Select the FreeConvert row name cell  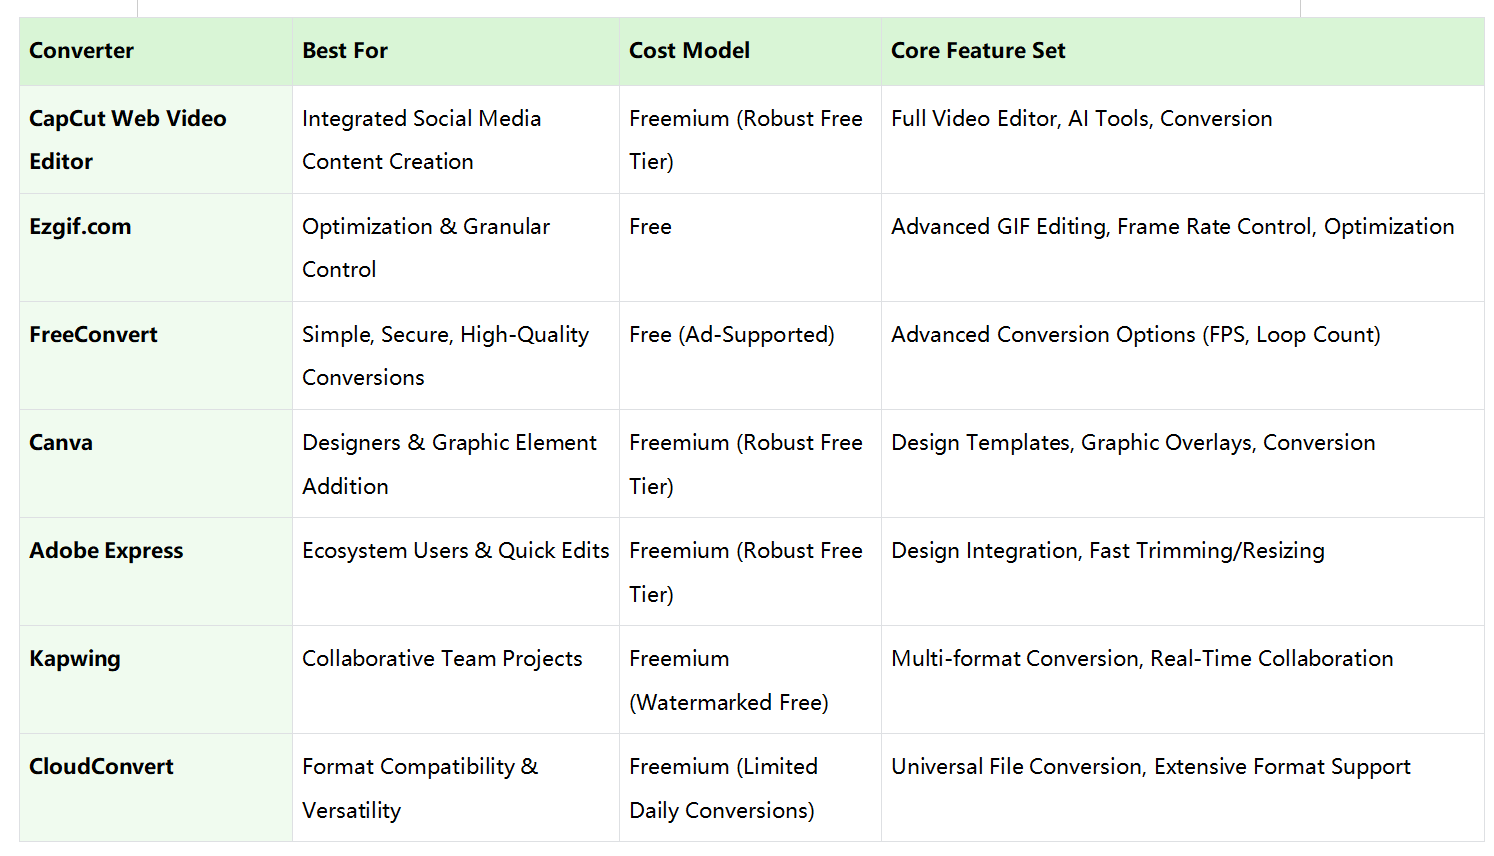[x=93, y=335]
